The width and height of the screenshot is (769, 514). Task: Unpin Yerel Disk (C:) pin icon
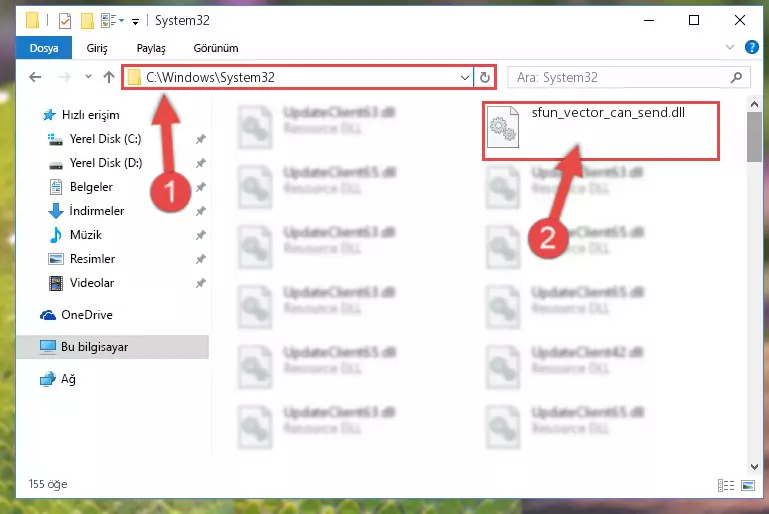[x=200, y=139]
